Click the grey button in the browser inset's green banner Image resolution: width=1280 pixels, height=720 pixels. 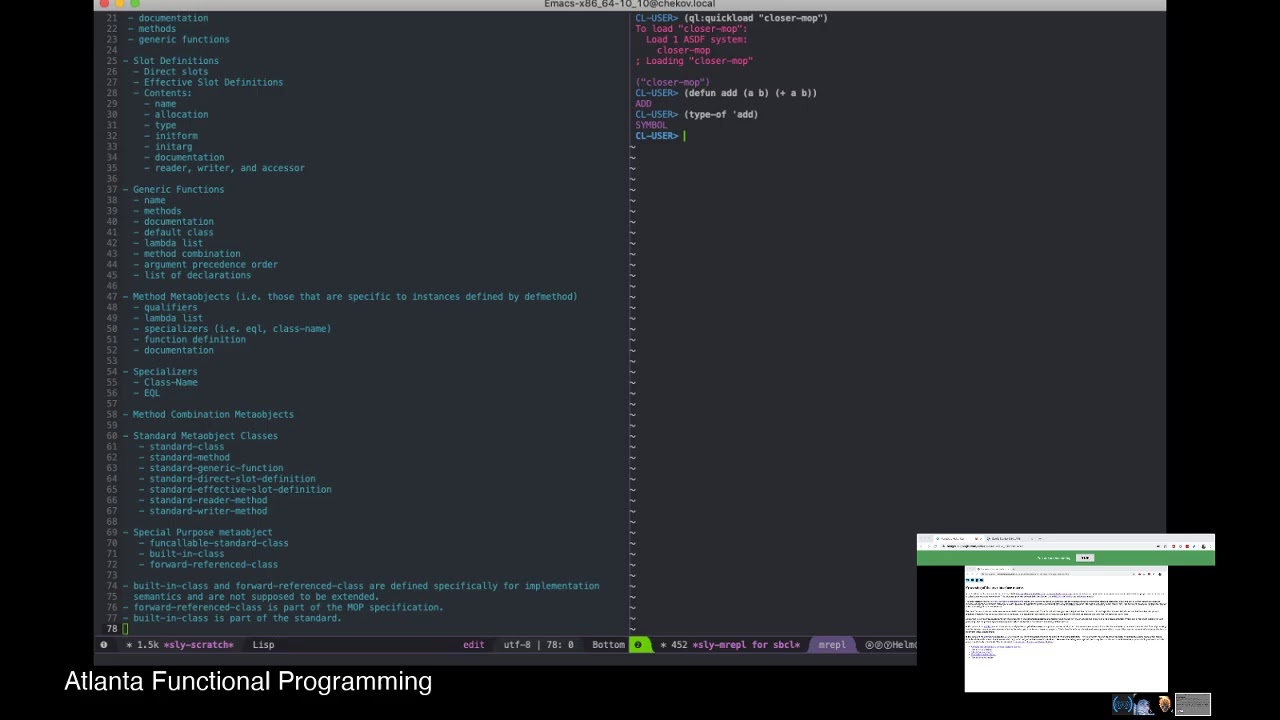(x=1085, y=558)
